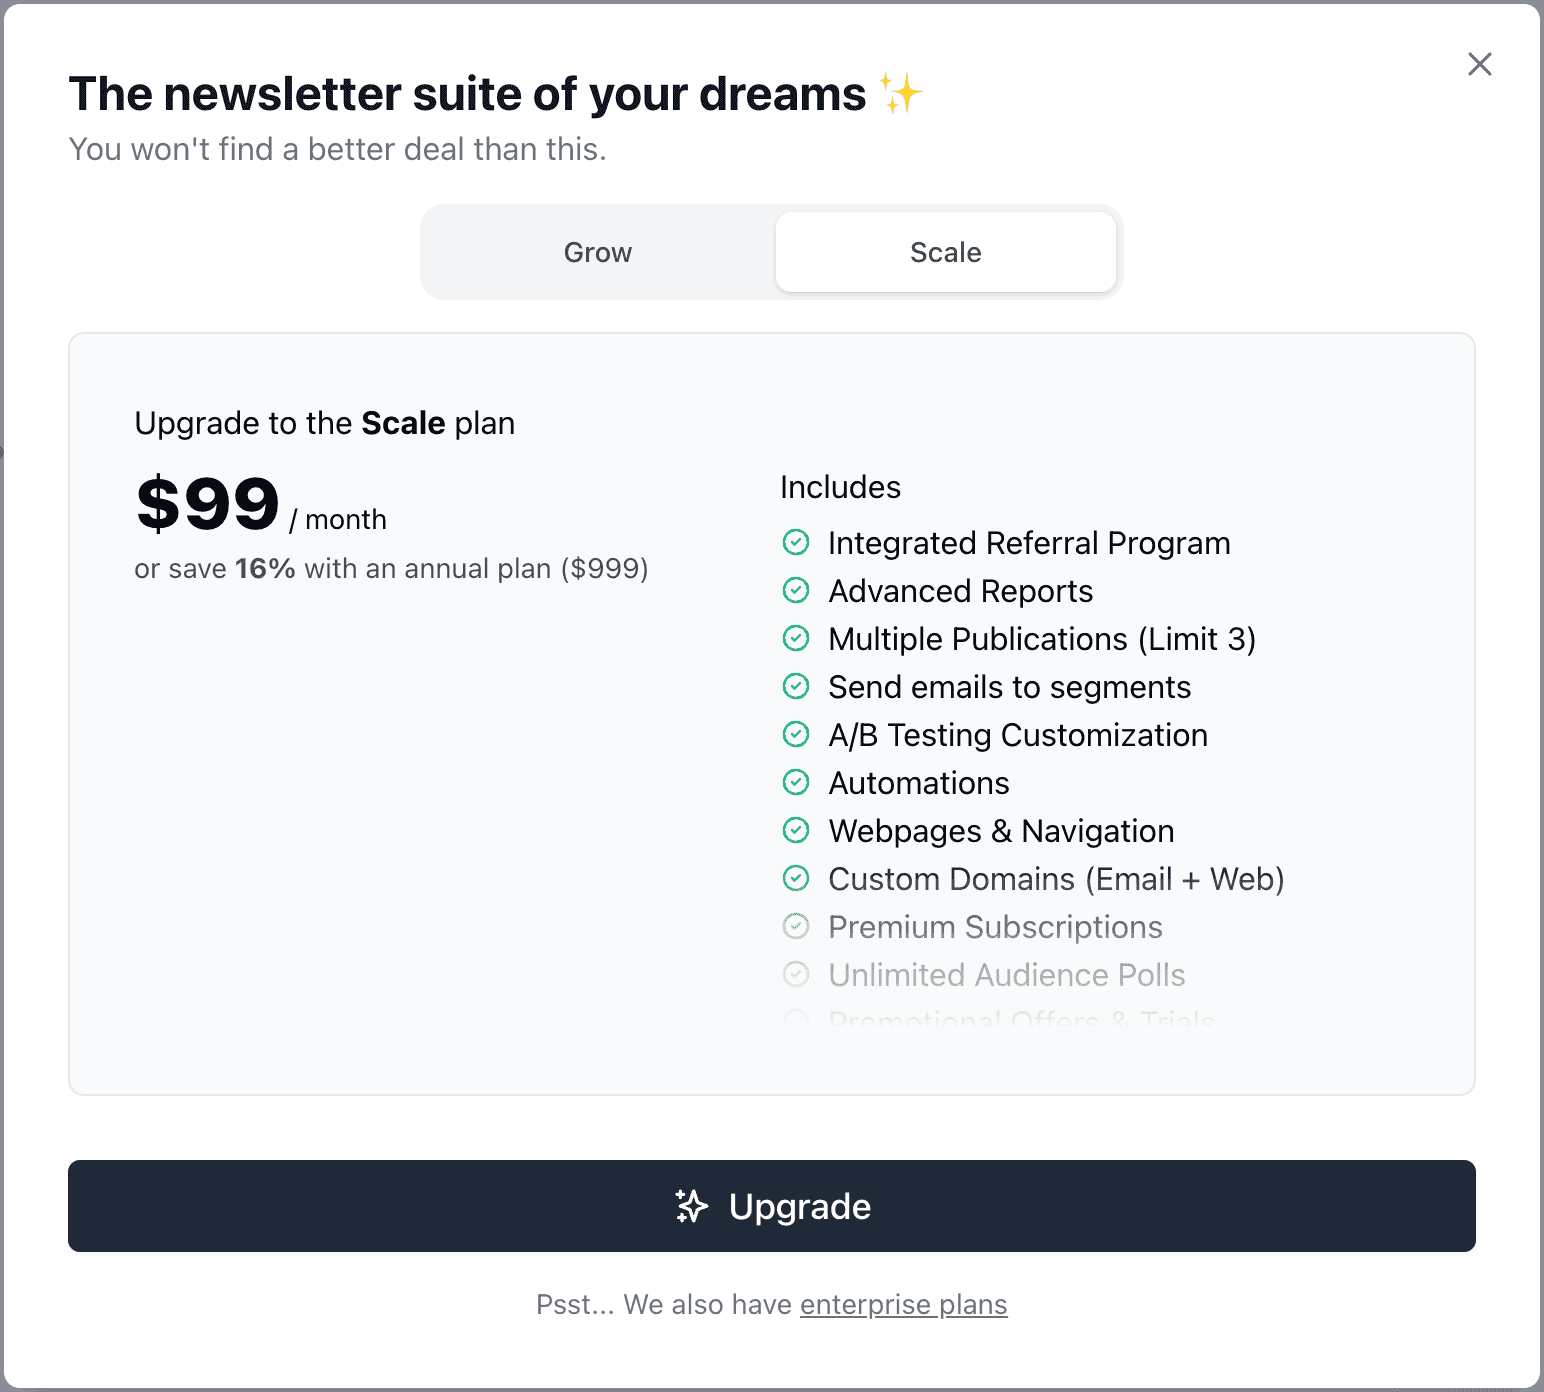Click the sparkles emoji after the headline
This screenshot has width=1544, height=1392.
(x=900, y=93)
